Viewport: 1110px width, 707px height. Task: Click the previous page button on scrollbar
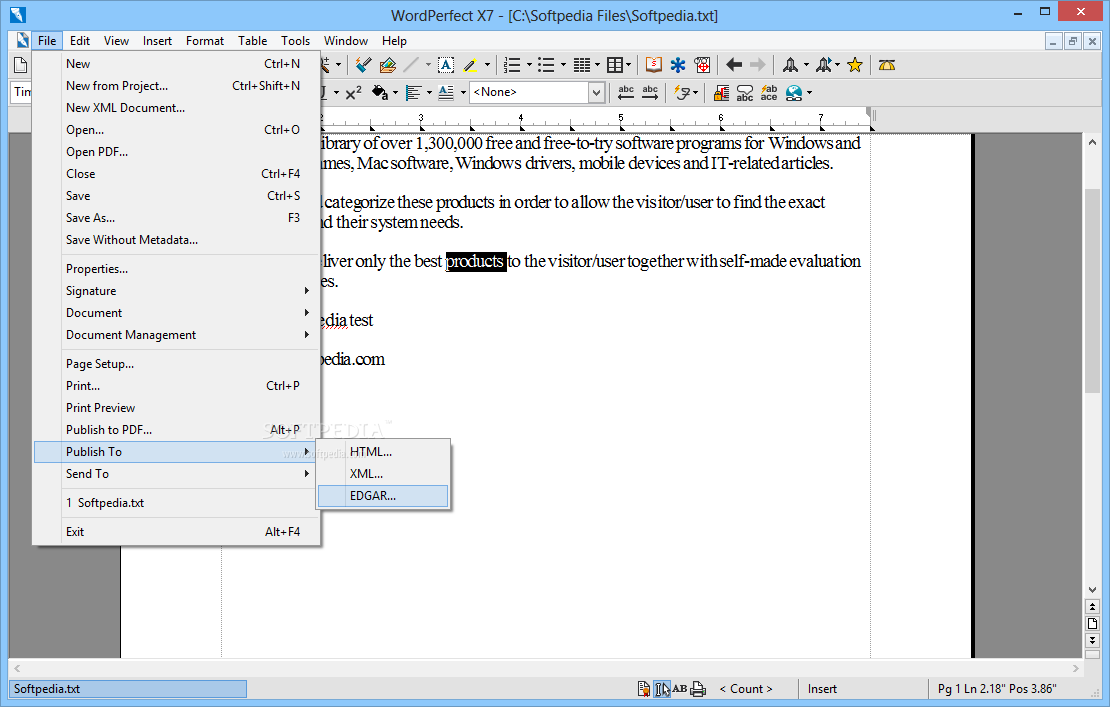tap(1092, 607)
